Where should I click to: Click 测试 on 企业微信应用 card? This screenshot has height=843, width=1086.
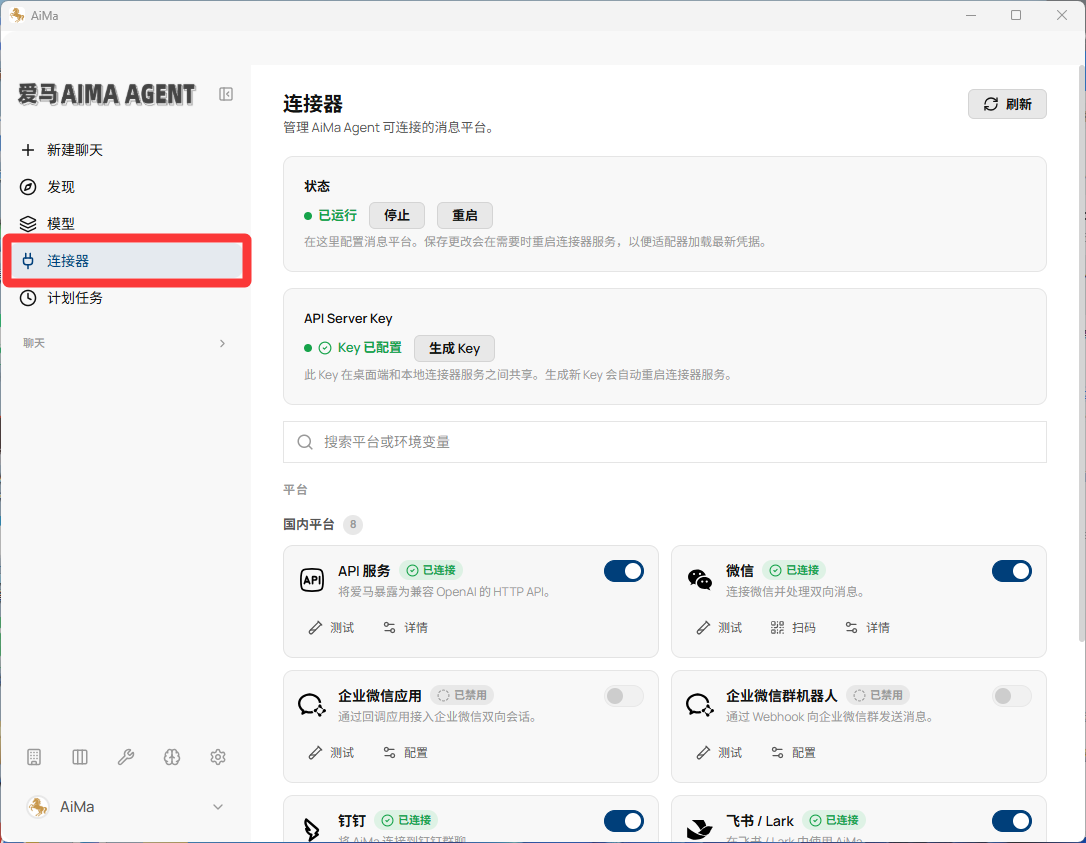tap(331, 752)
